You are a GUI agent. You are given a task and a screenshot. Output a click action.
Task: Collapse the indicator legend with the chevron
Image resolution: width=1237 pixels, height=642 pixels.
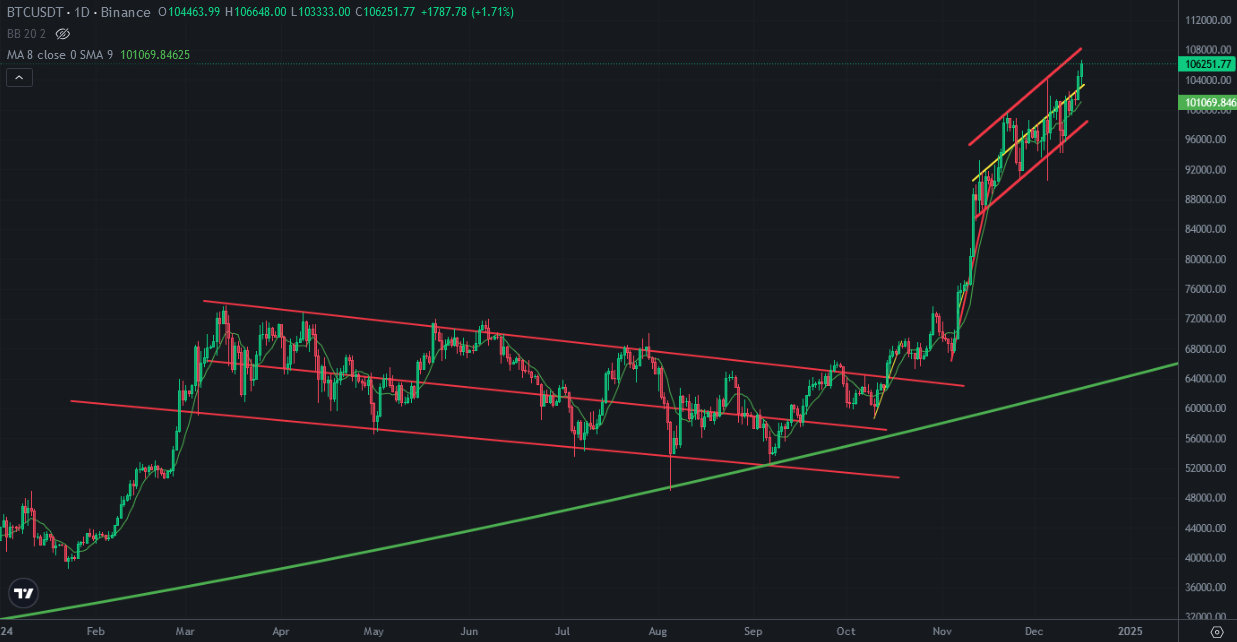pyautogui.click(x=19, y=77)
